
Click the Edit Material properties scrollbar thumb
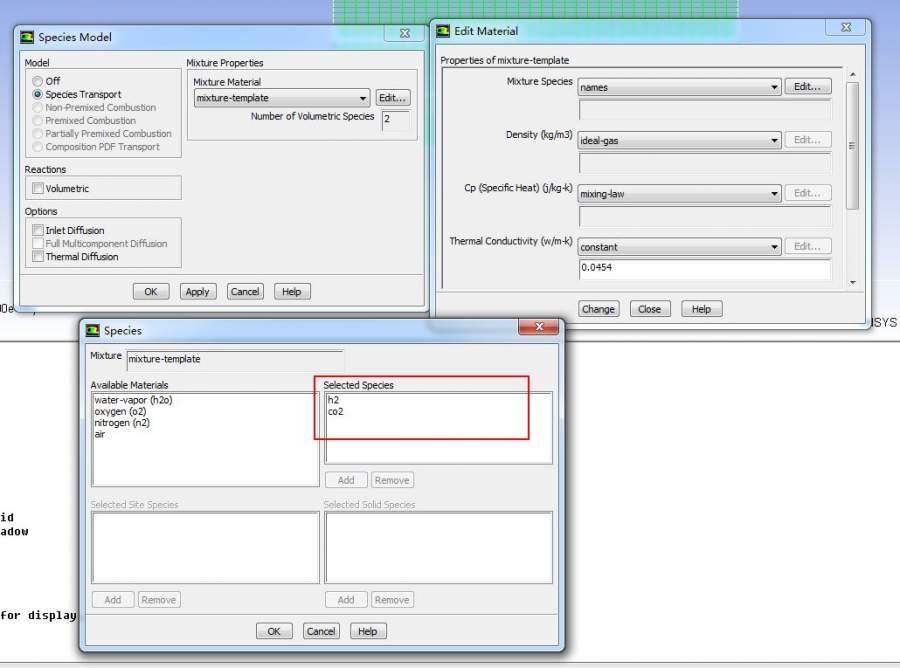click(853, 146)
